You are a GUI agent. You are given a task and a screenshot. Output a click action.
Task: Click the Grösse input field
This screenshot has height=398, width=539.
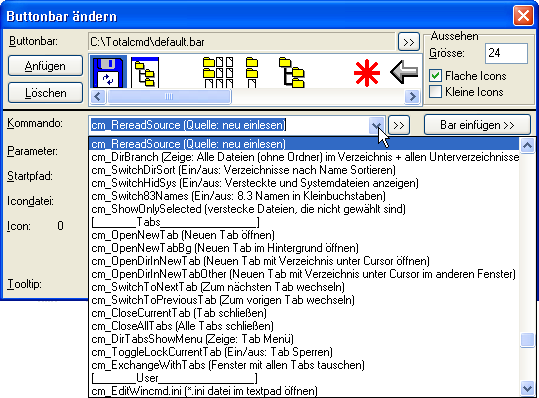click(506, 53)
